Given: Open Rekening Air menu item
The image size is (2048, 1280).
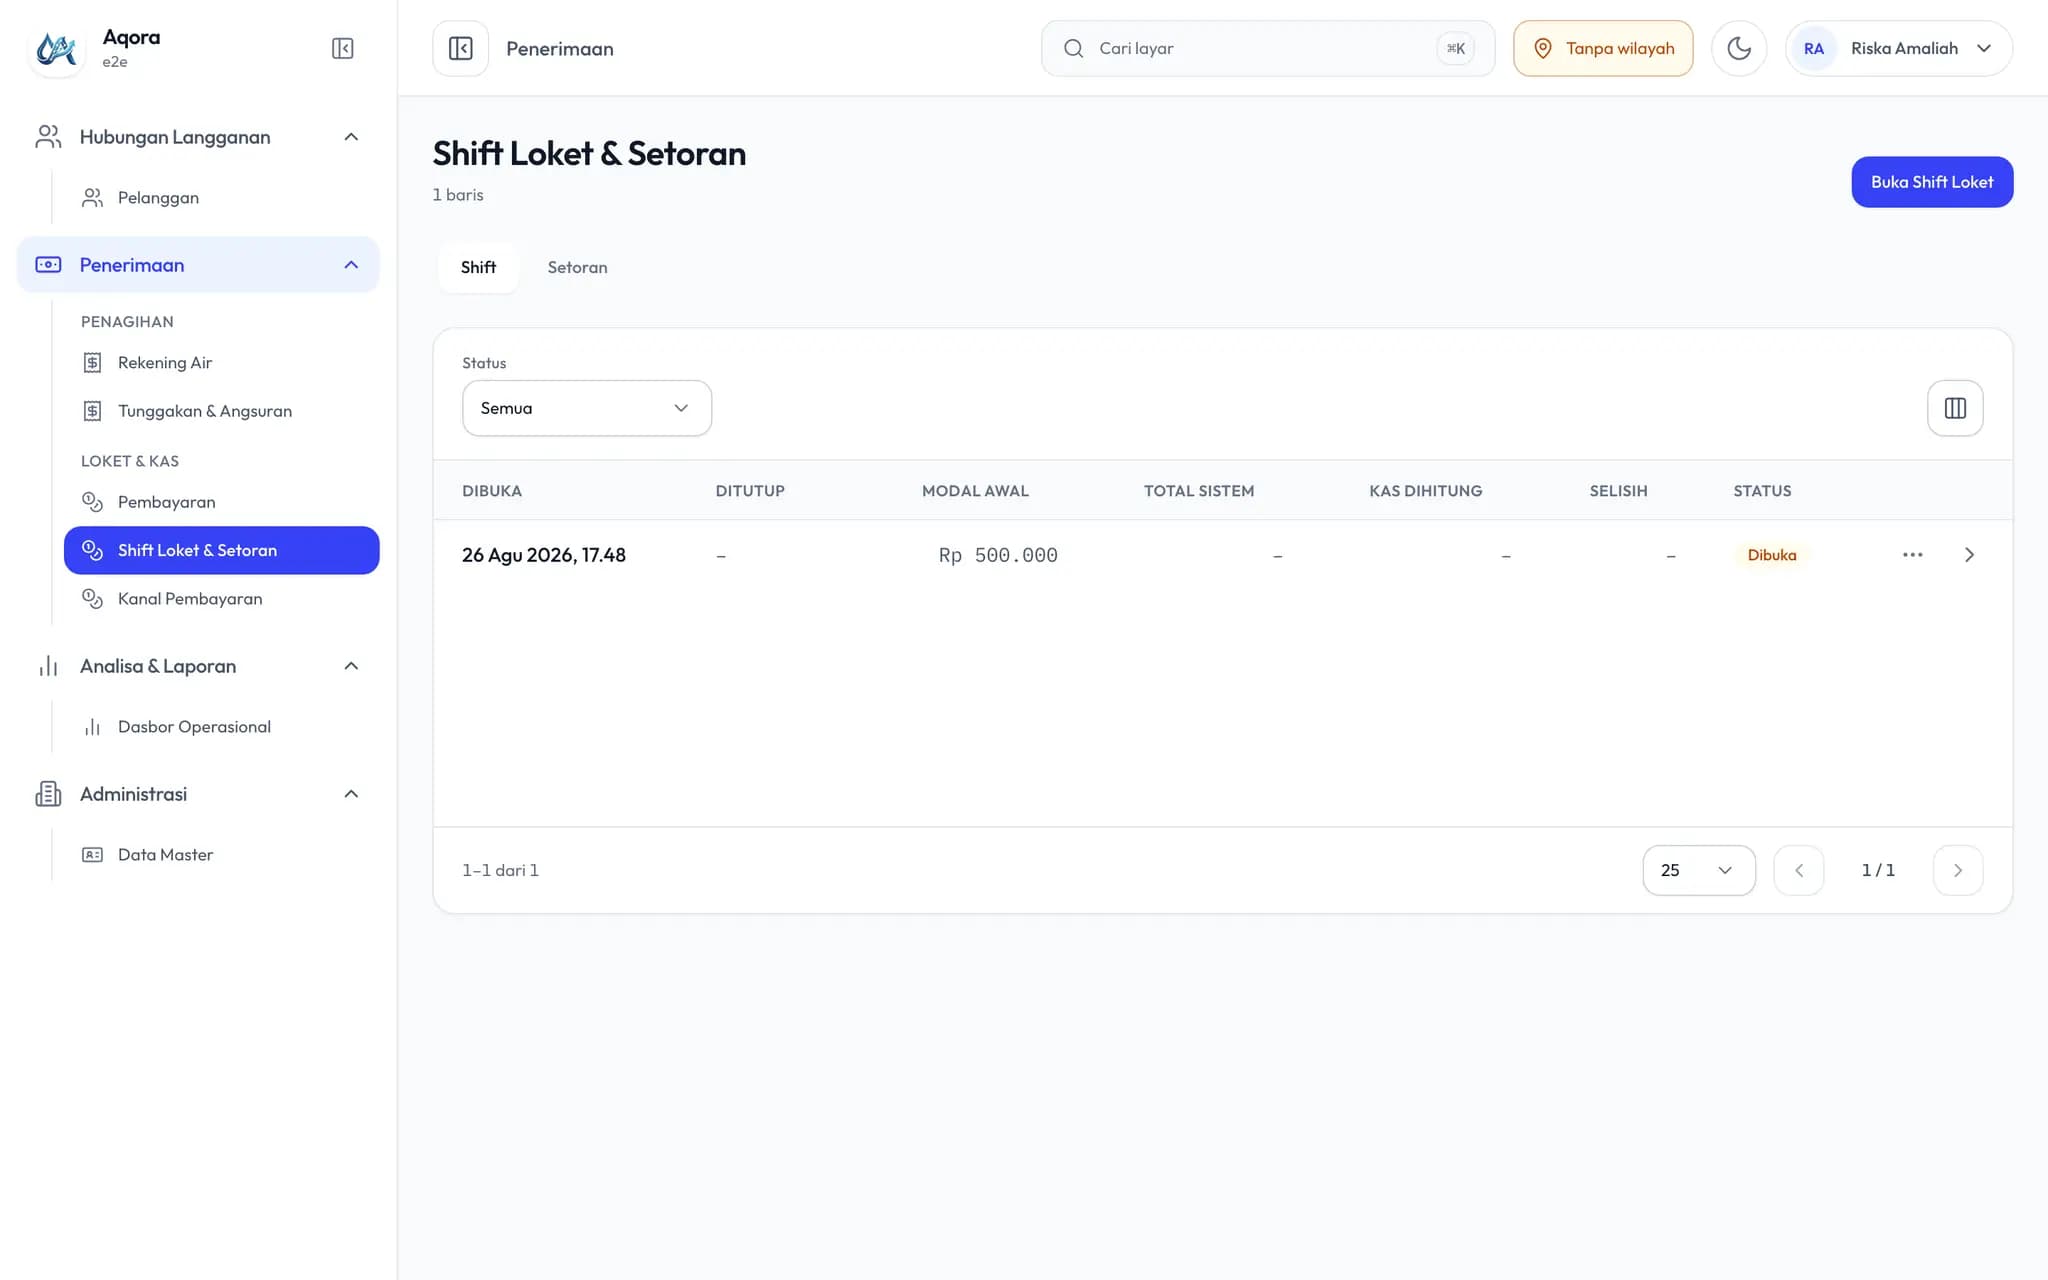Looking at the screenshot, I should [x=221, y=363].
